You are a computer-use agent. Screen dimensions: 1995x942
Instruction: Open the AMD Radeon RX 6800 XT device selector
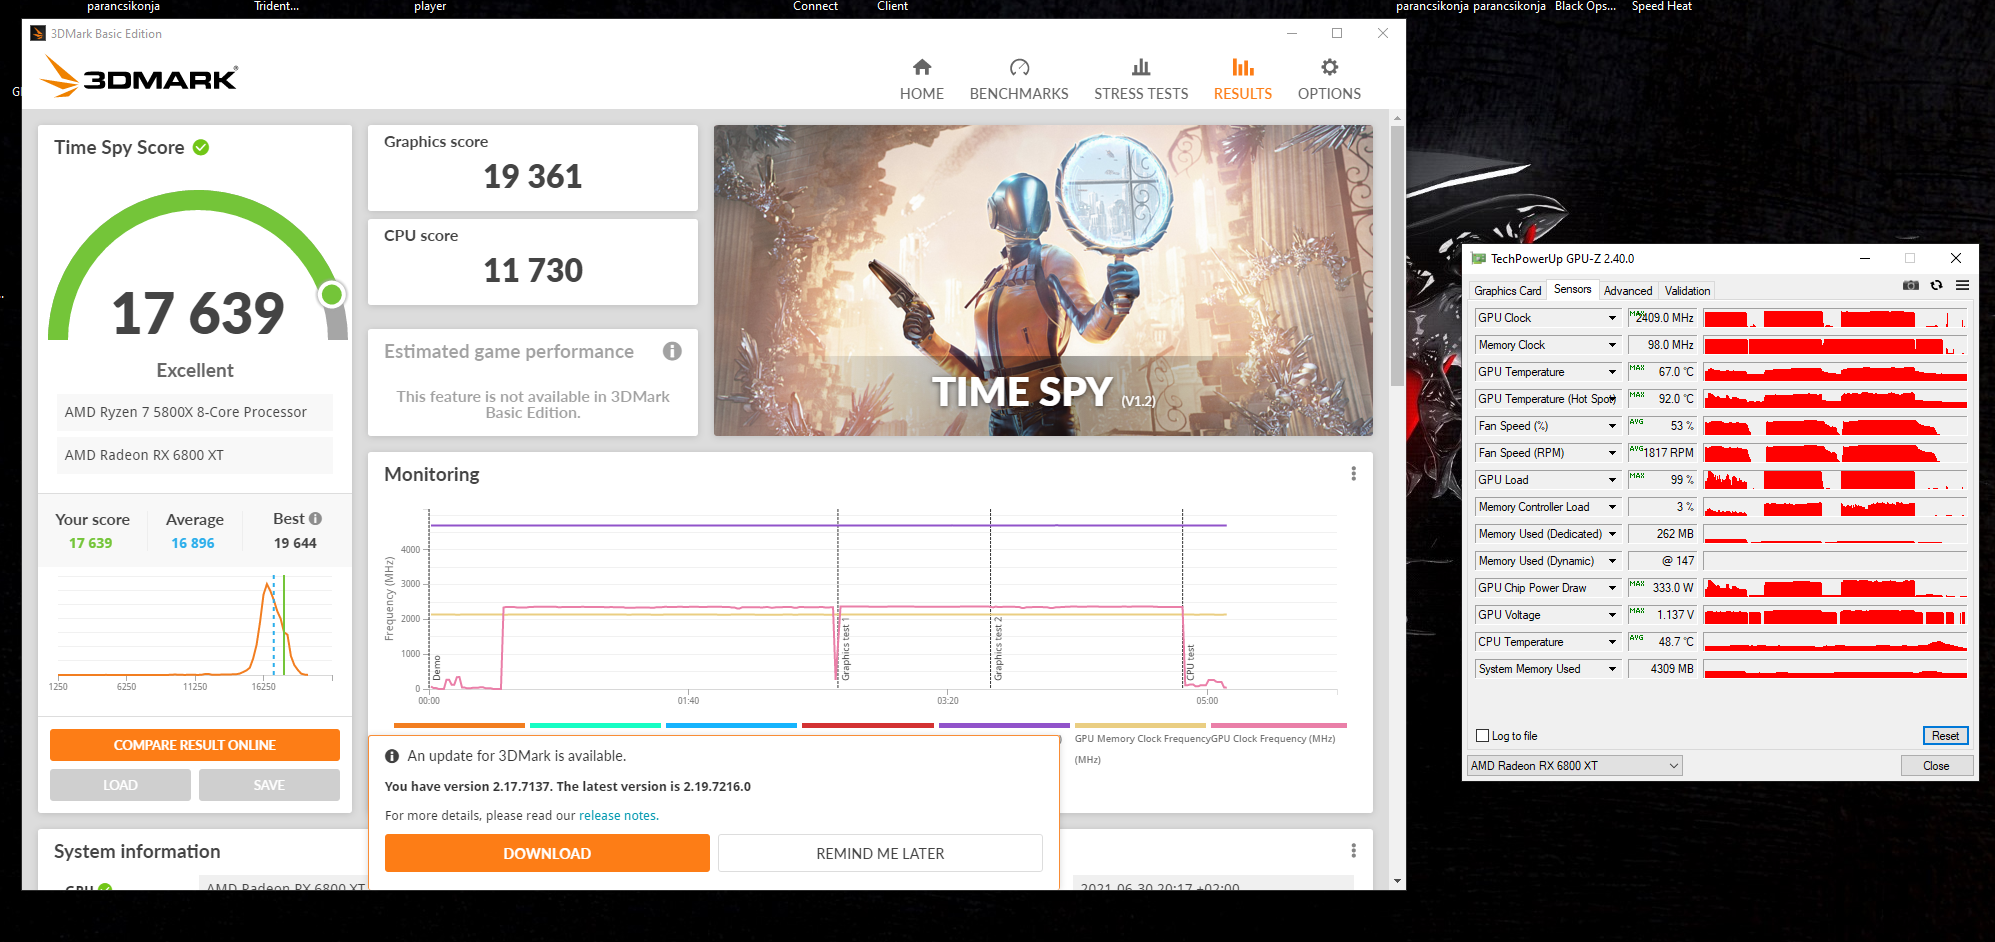pyautogui.click(x=1574, y=766)
